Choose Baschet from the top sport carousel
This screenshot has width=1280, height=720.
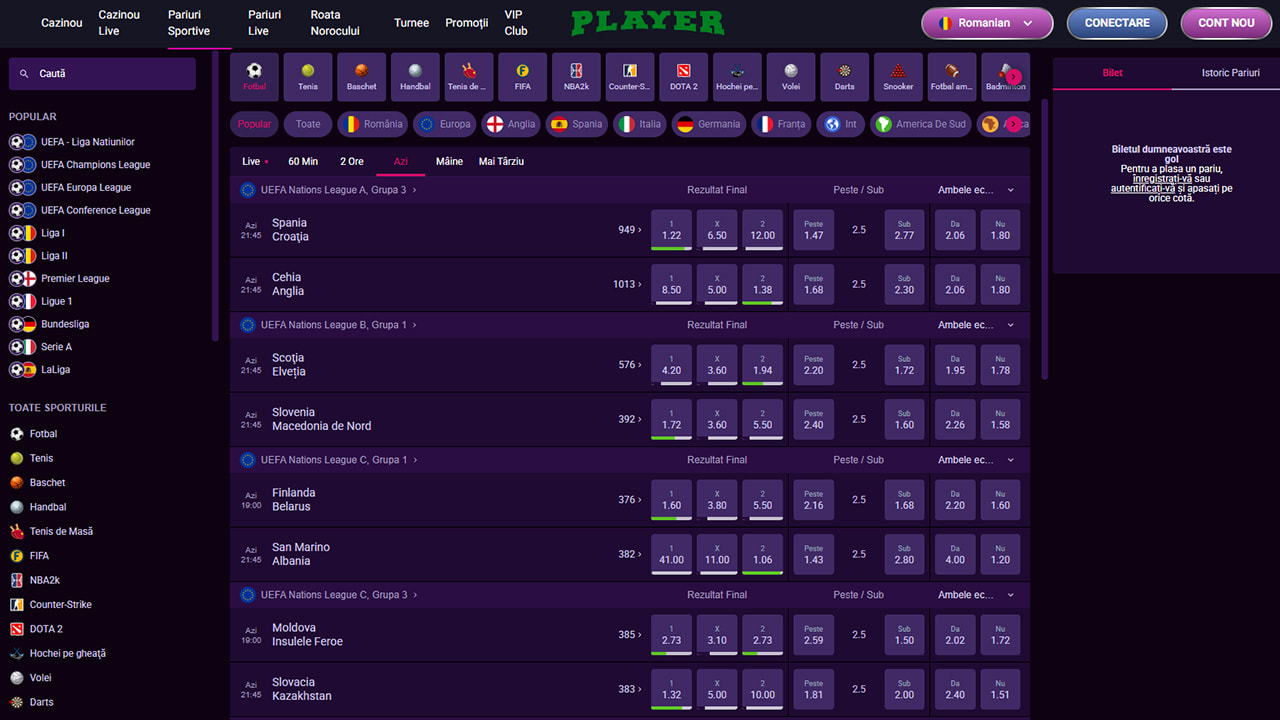tap(362, 77)
